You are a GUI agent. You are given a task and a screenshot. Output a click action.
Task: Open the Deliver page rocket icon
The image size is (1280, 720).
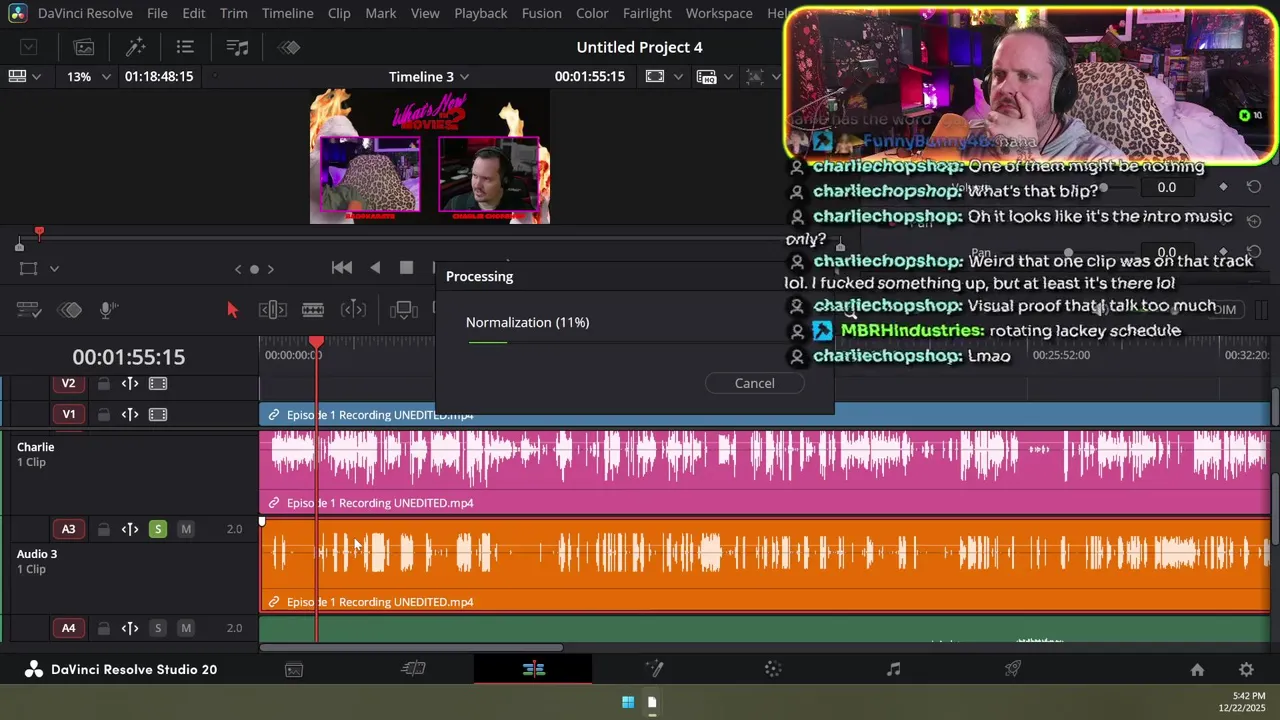pyautogui.click(x=1013, y=670)
